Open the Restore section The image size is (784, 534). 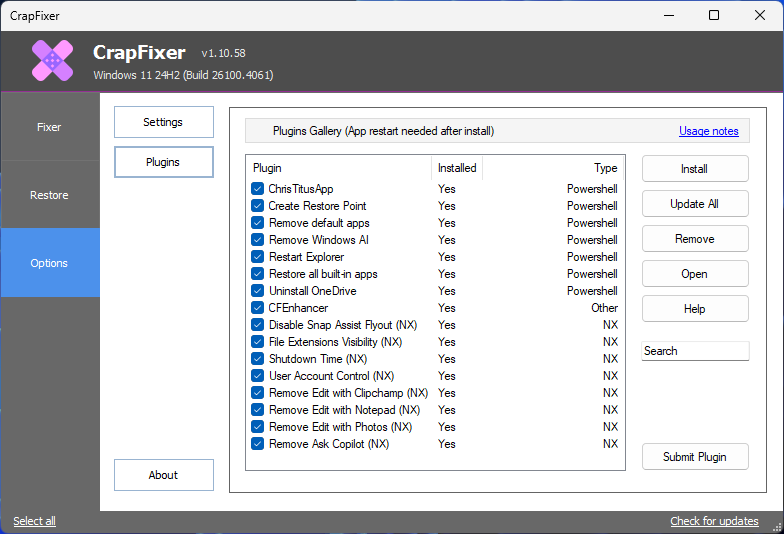click(x=50, y=195)
